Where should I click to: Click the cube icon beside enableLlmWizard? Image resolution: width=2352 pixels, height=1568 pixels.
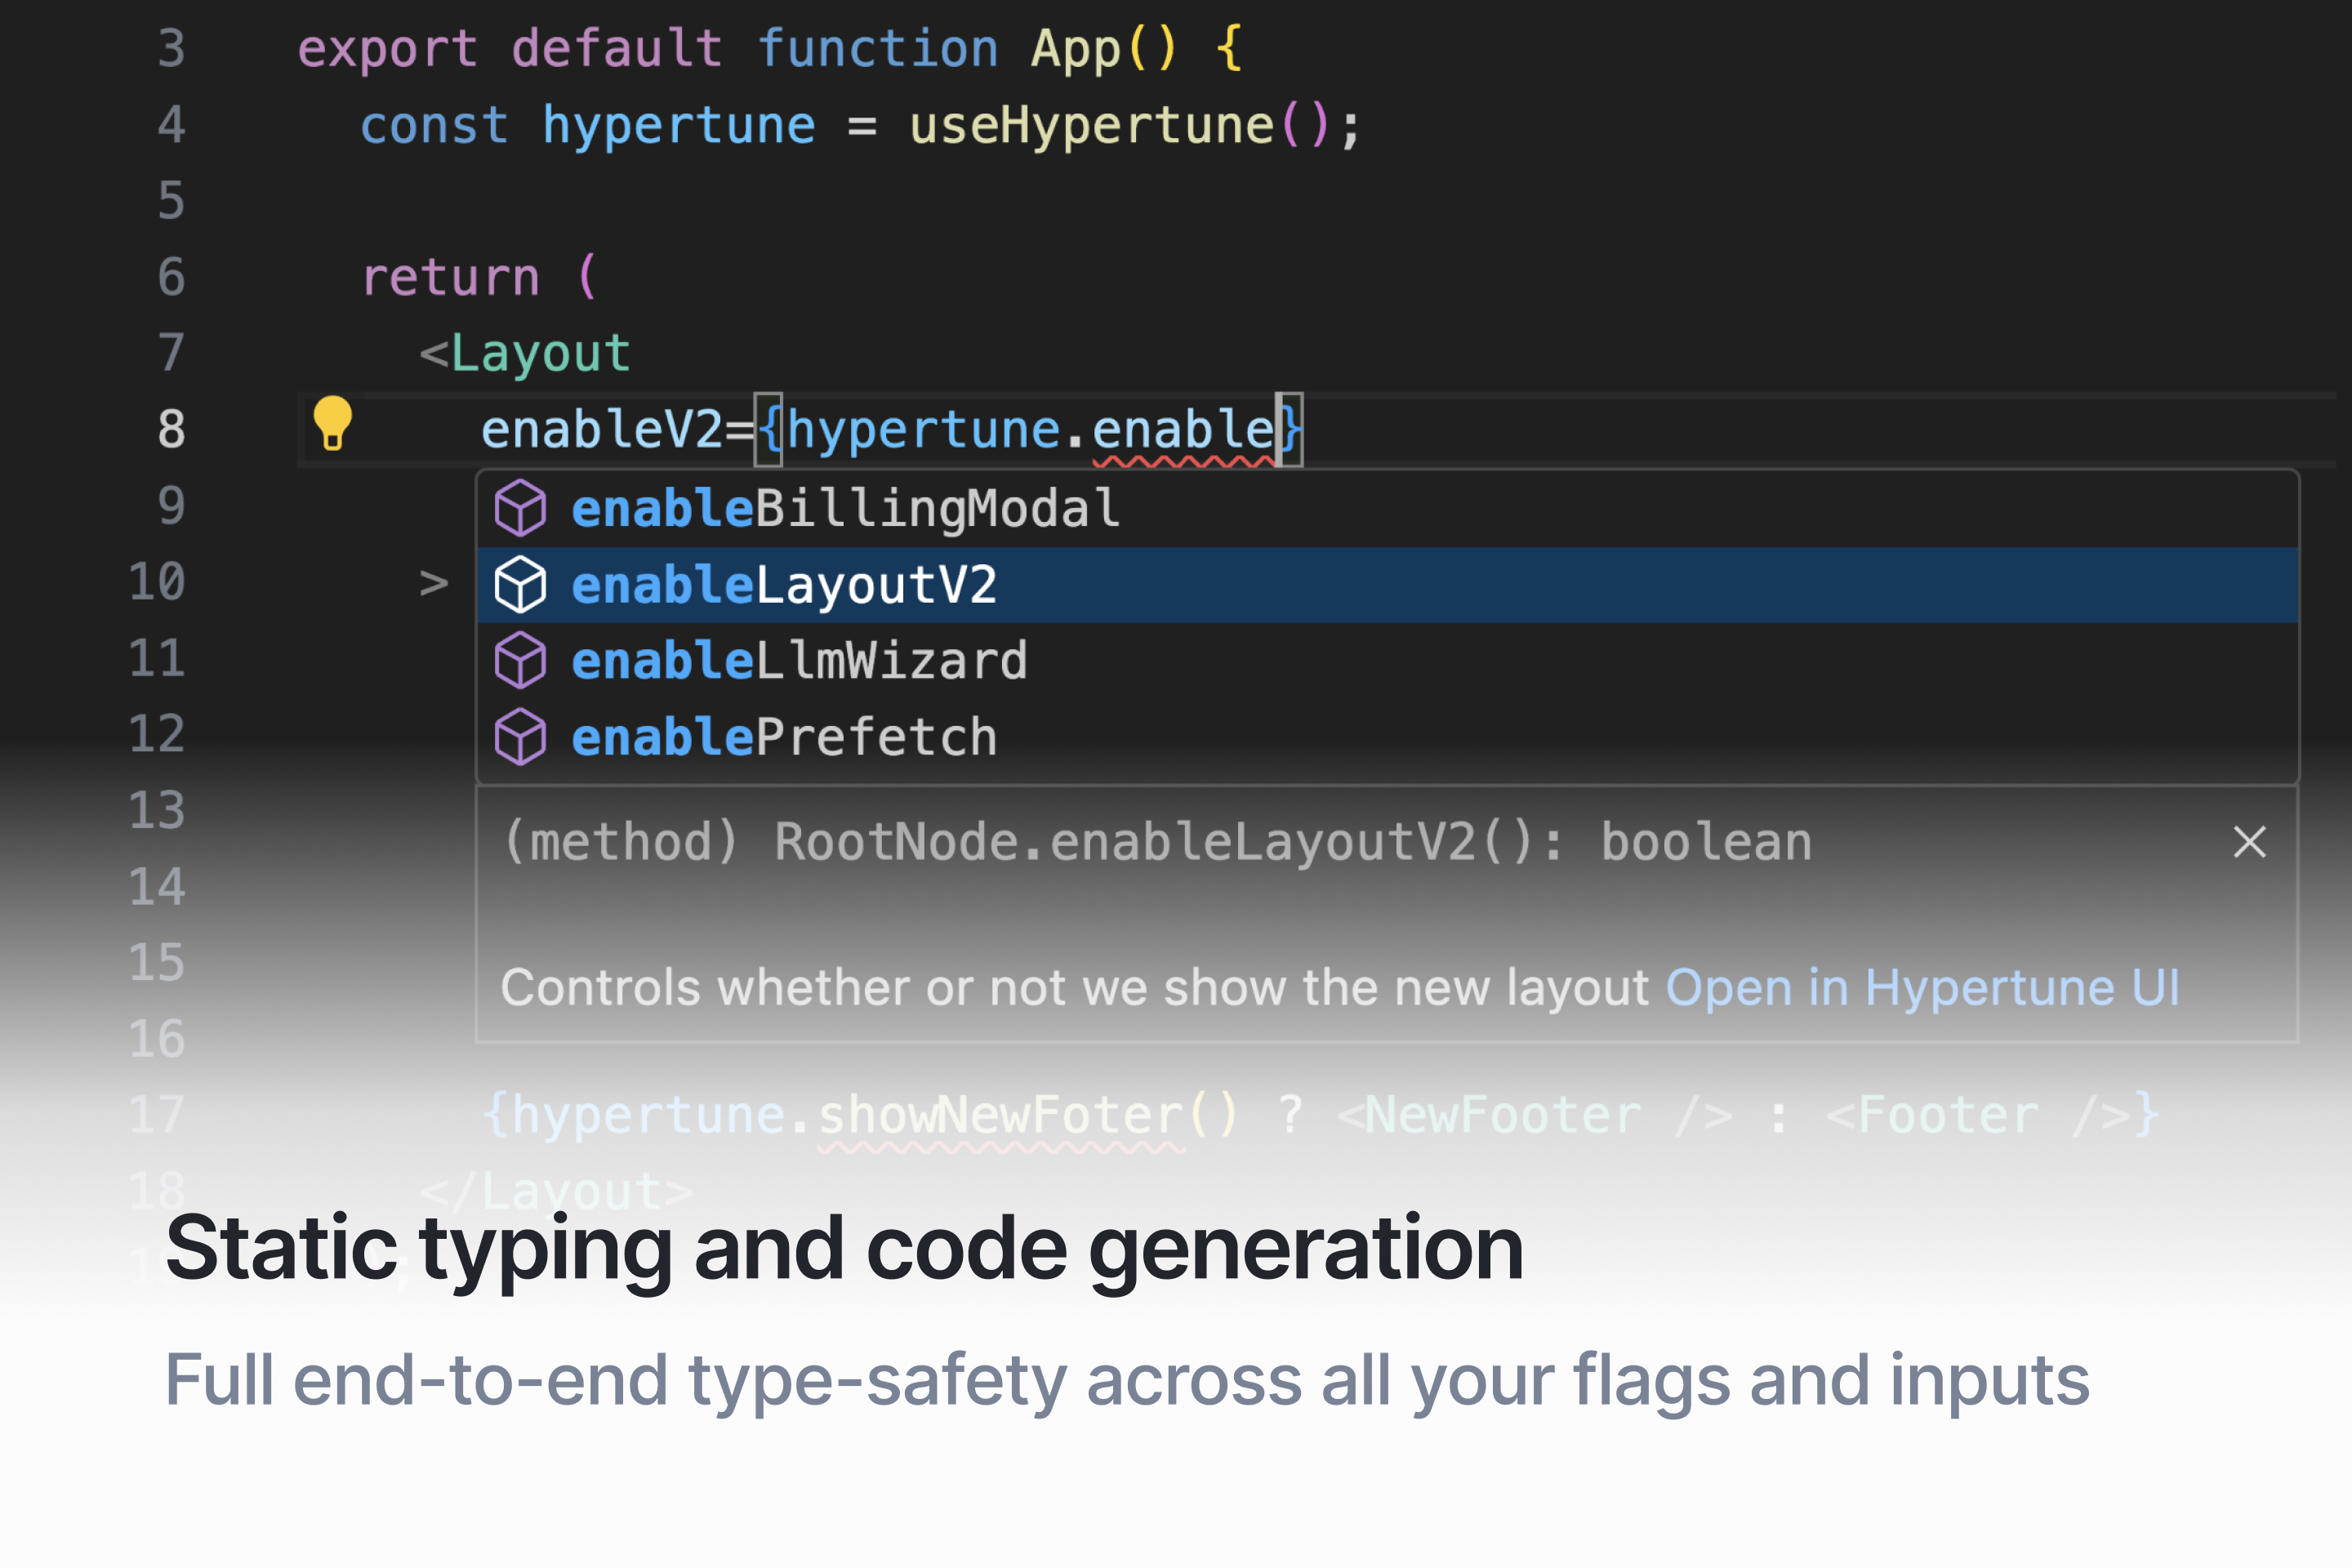click(520, 661)
